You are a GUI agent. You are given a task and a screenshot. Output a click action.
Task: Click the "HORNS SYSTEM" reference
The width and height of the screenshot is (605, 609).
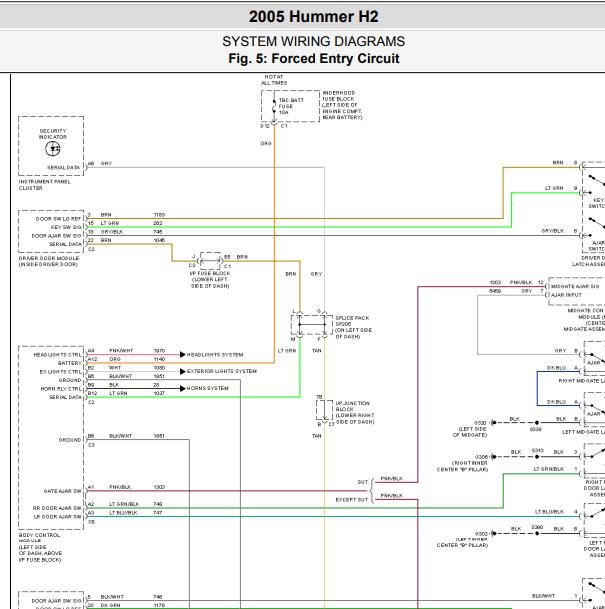(207, 388)
